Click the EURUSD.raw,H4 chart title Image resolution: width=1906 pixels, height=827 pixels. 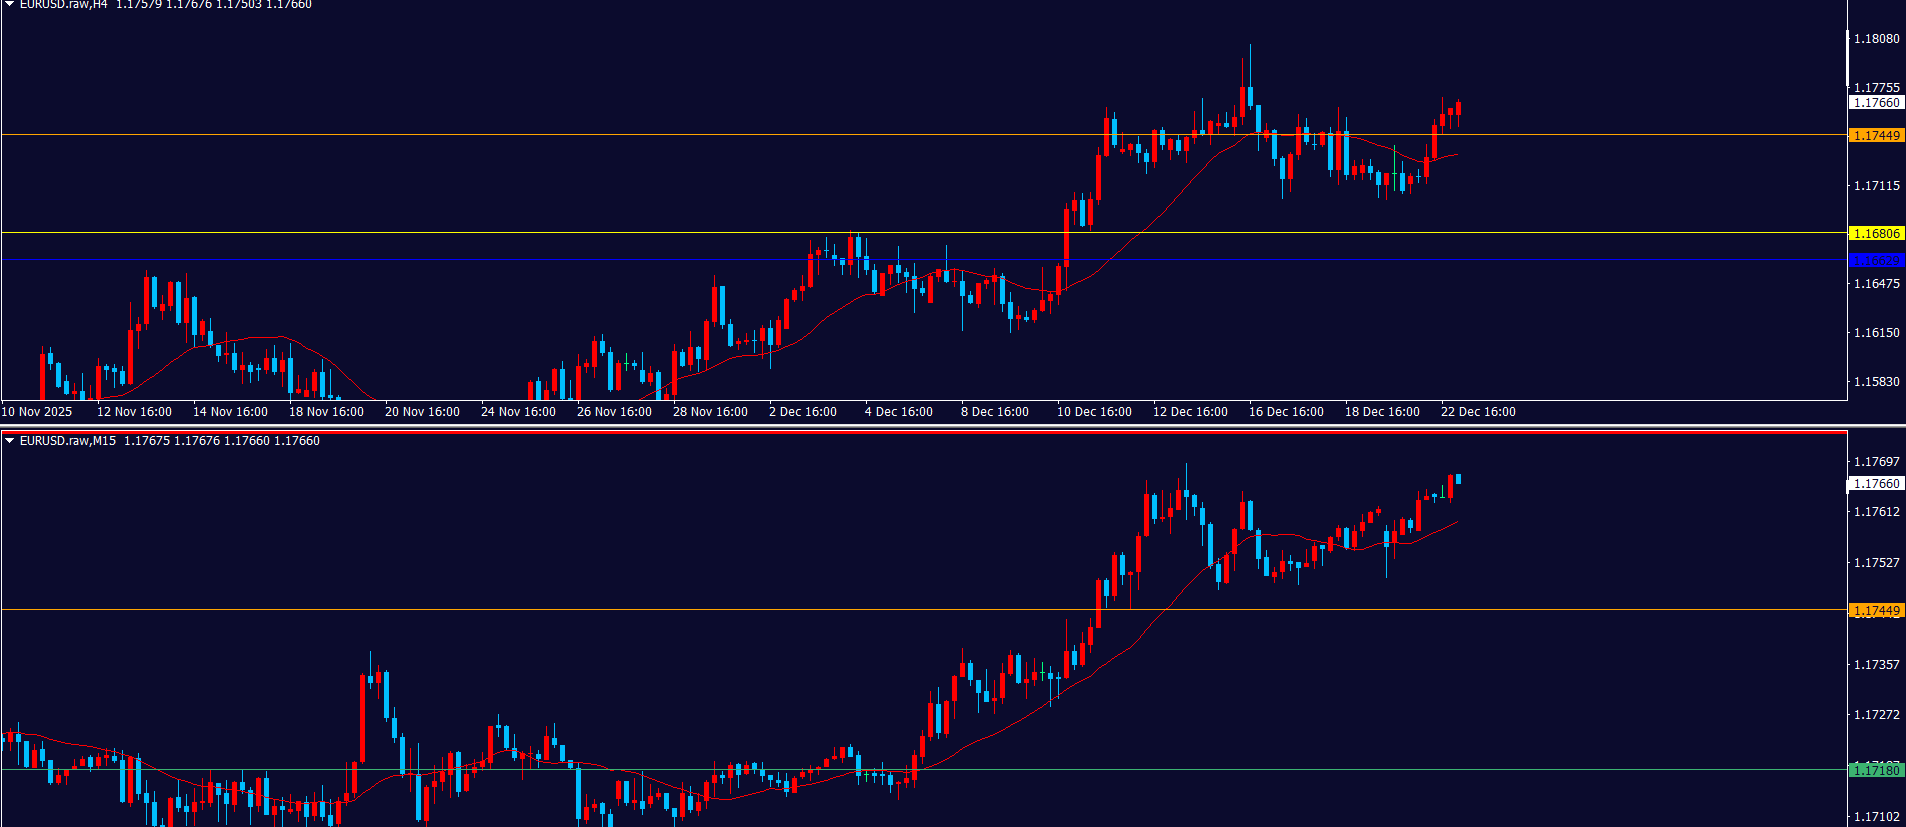pyautogui.click(x=63, y=5)
